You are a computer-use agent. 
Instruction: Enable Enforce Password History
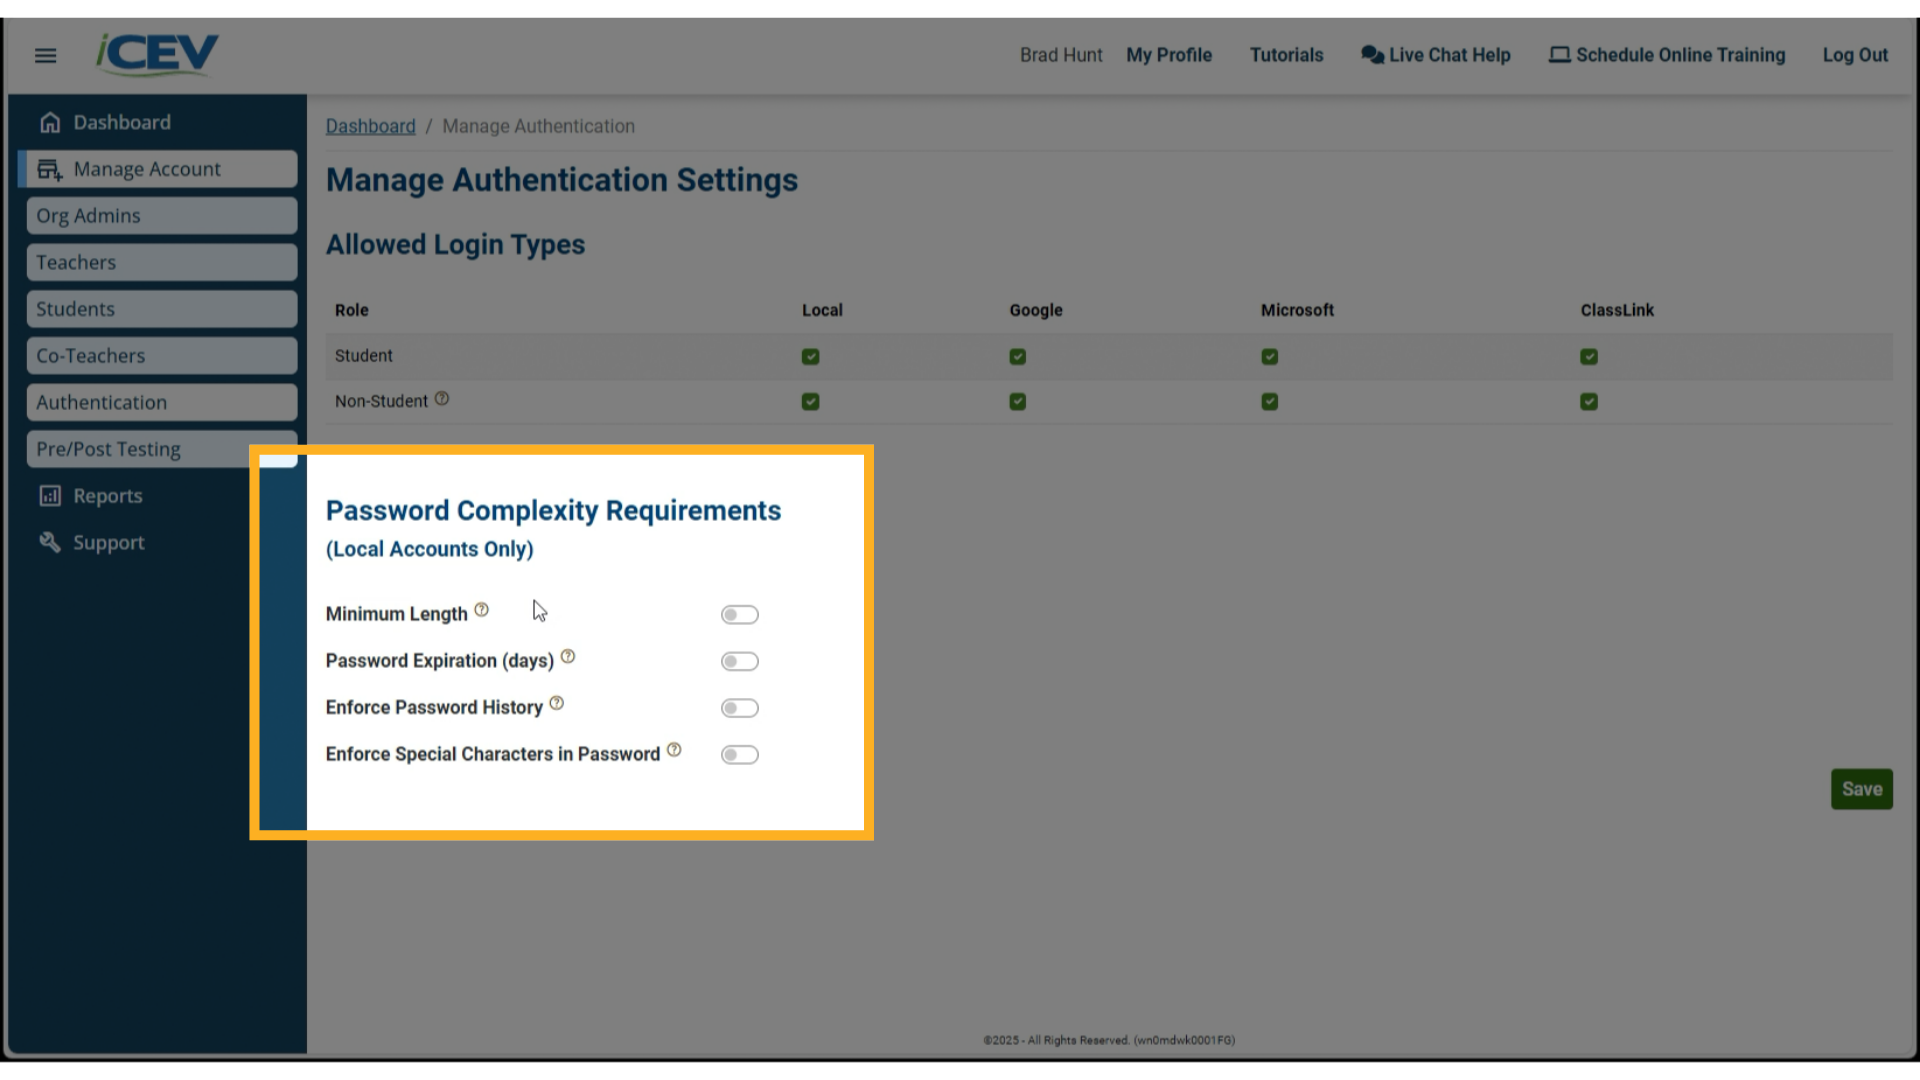point(740,707)
